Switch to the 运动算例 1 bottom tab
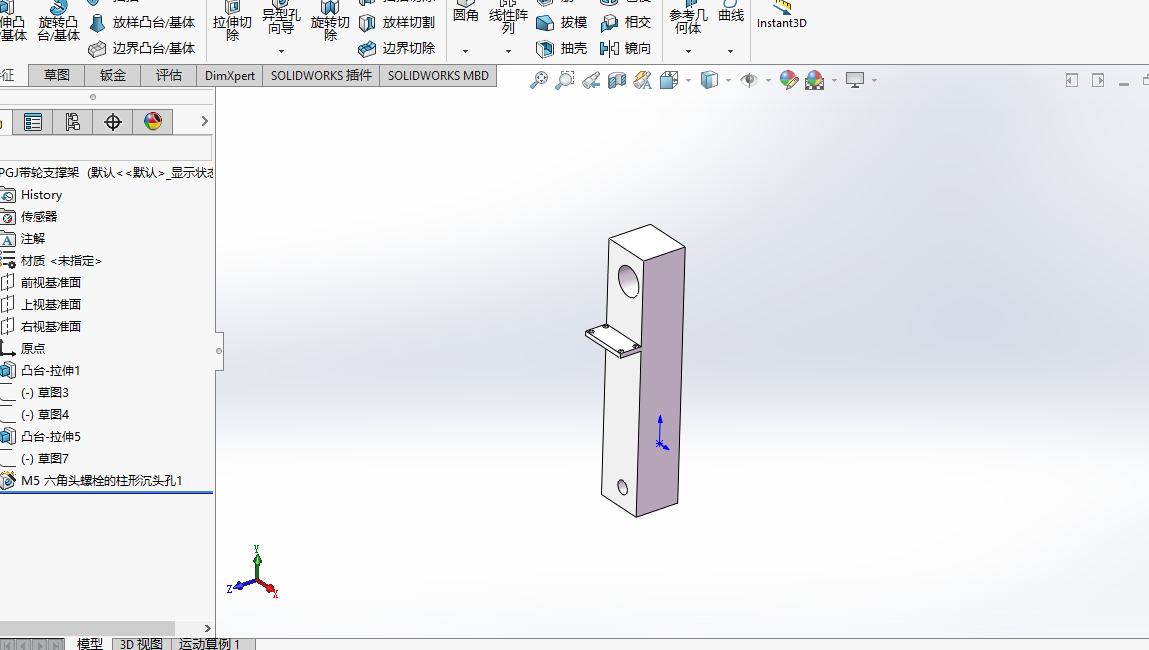Image resolution: width=1149 pixels, height=650 pixels. 212,643
